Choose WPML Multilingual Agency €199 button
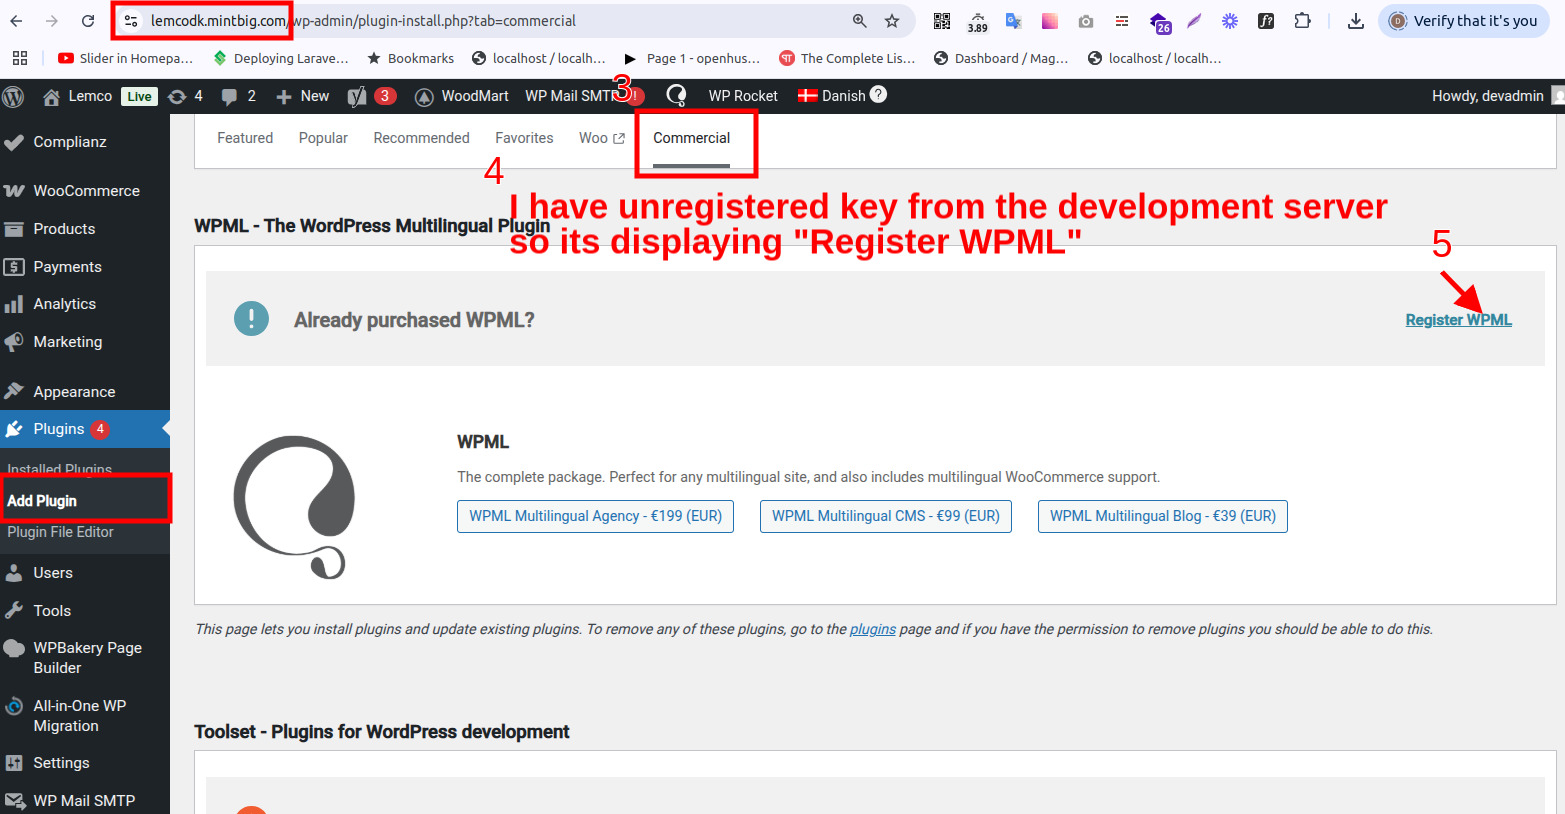The image size is (1565, 814). click(x=595, y=516)
